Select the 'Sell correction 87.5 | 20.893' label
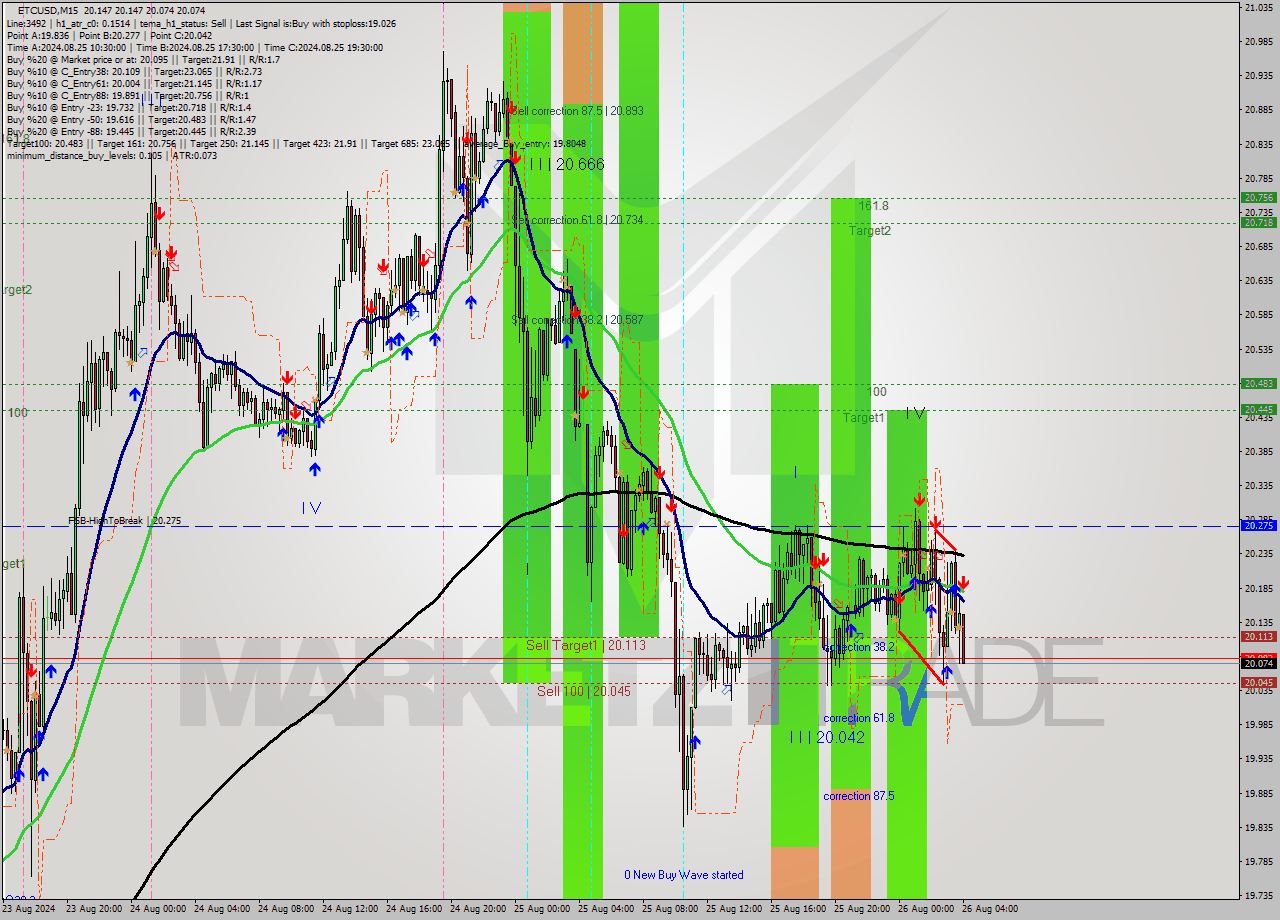Image resolution: width=1280 pixels, height=920 pixels. tap(578, 111)
